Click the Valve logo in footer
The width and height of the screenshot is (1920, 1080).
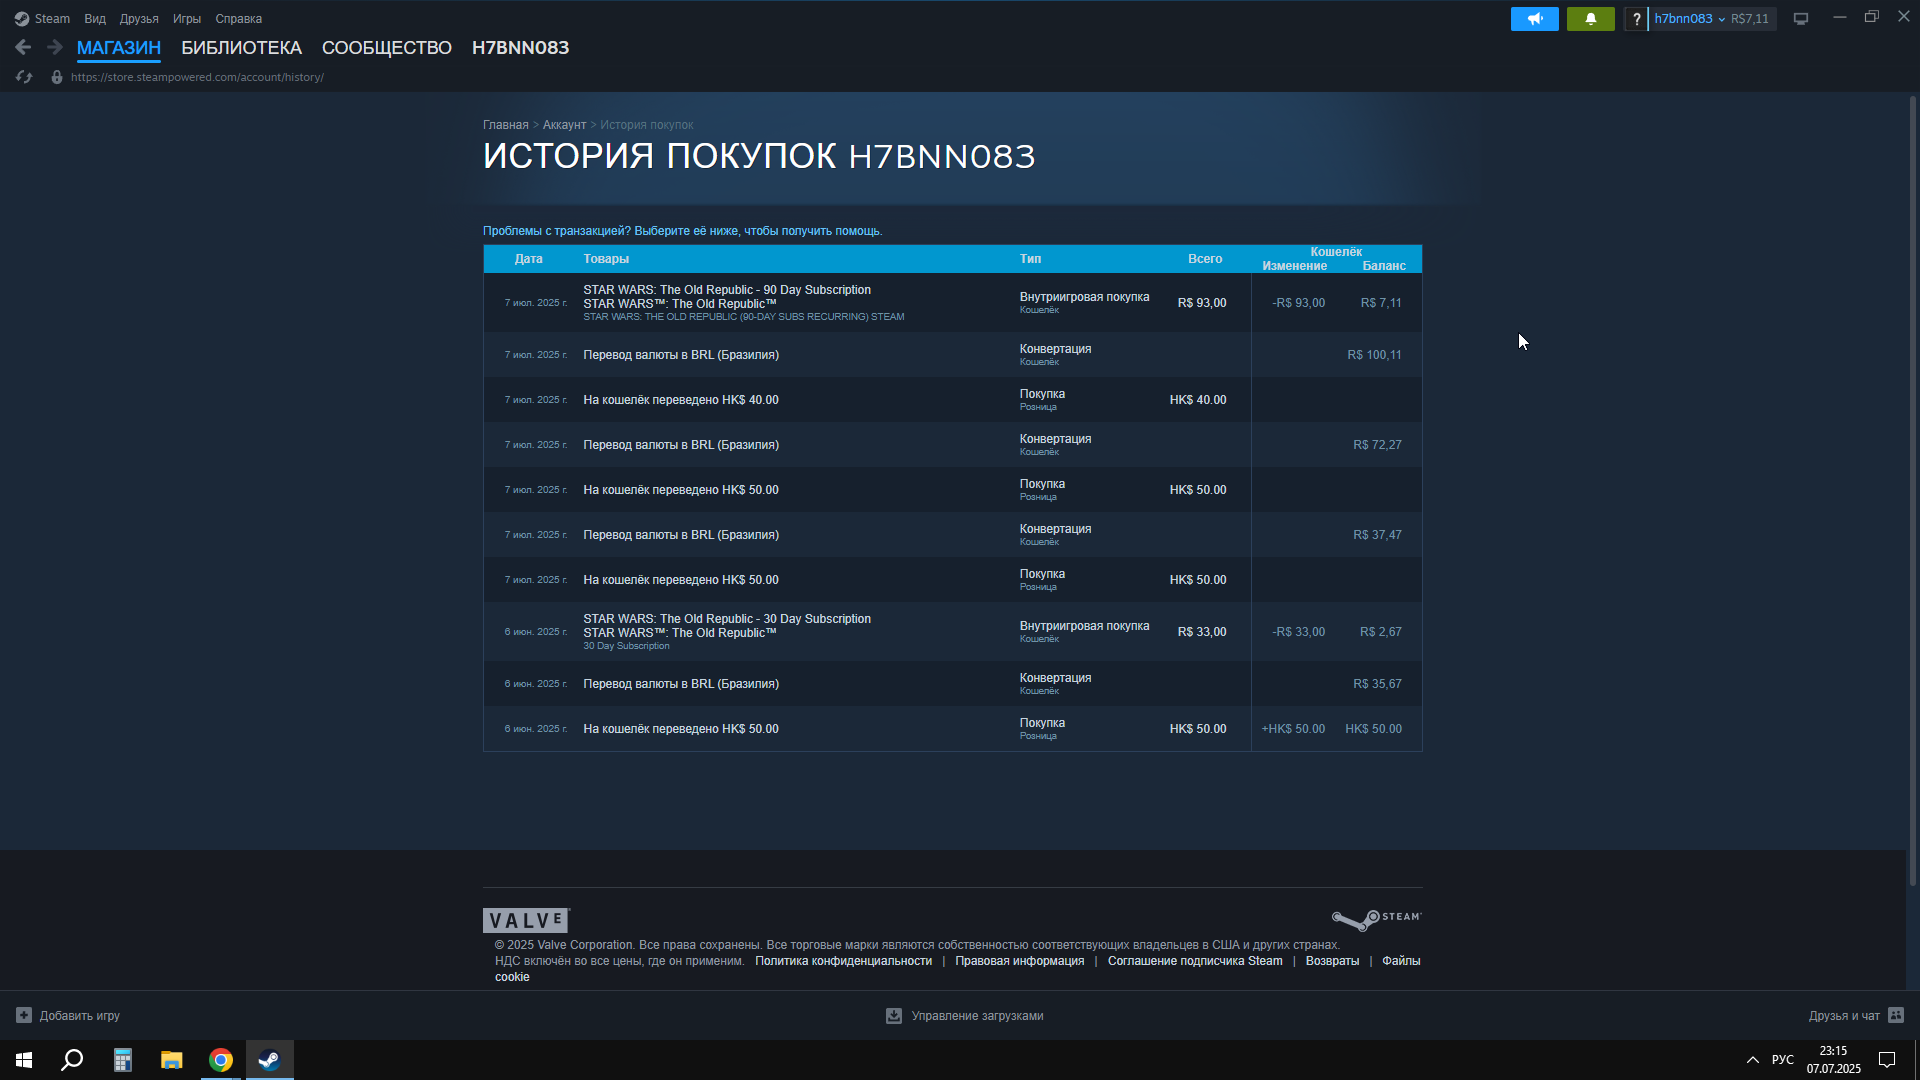[x=526, y=920]
